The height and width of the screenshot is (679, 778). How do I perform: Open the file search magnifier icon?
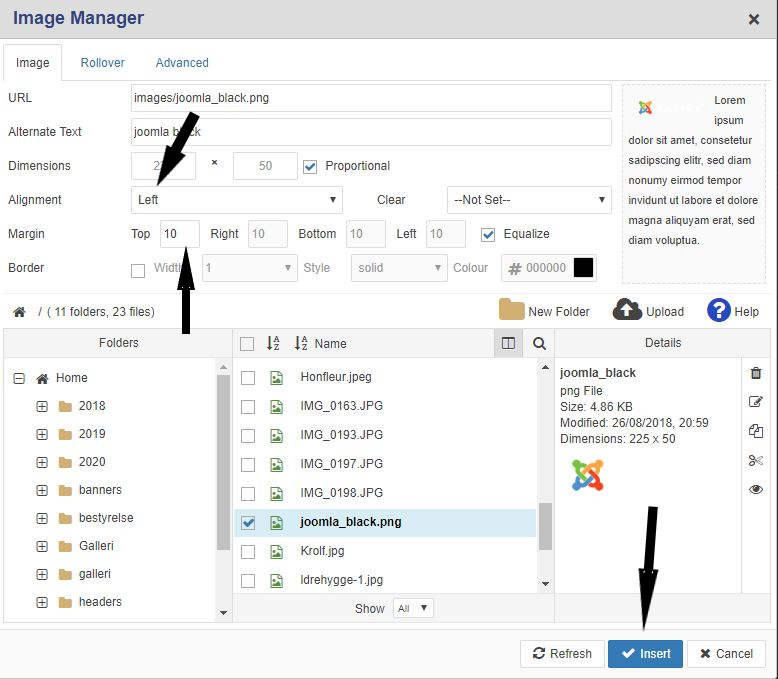[x=539, y=343]
